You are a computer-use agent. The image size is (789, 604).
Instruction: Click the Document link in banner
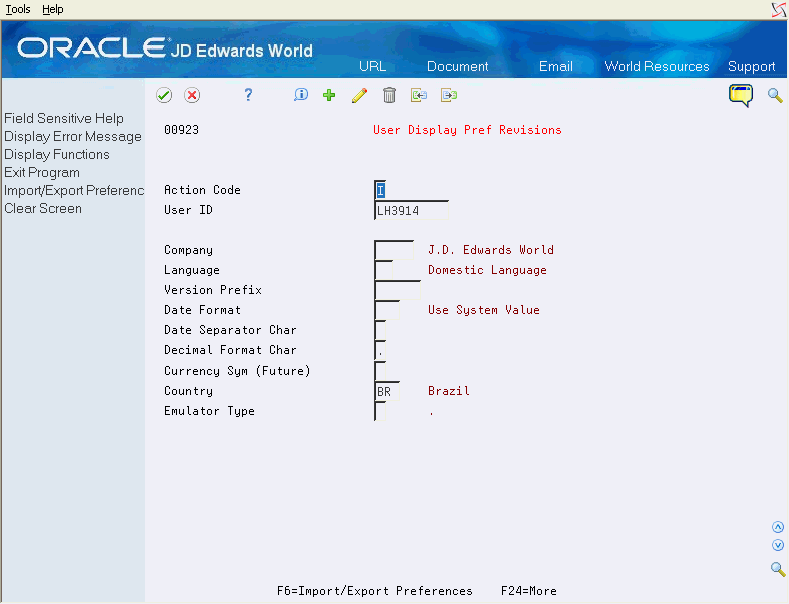point(457,66)
